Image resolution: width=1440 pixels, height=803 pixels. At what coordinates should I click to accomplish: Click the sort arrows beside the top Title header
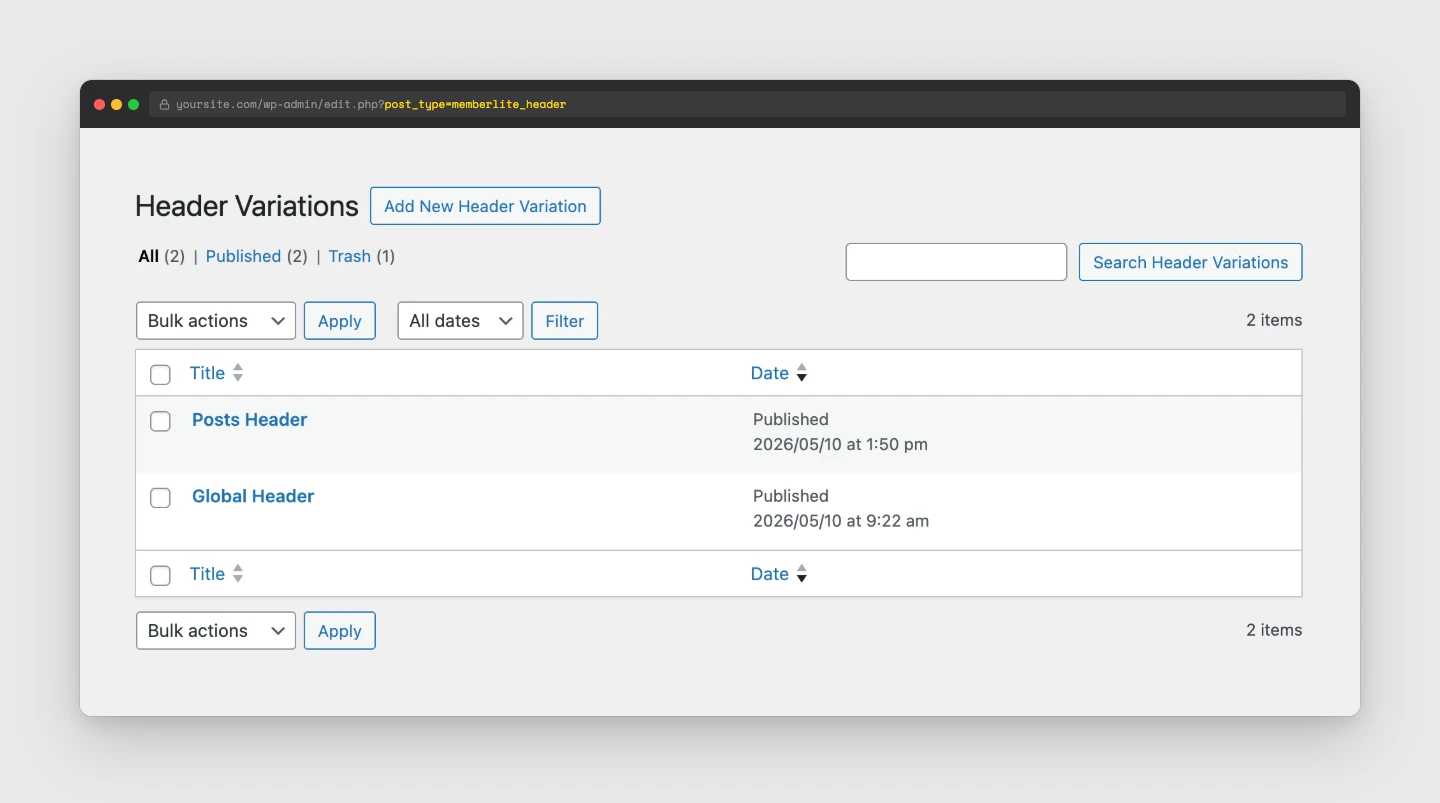(x=238, y=373)
